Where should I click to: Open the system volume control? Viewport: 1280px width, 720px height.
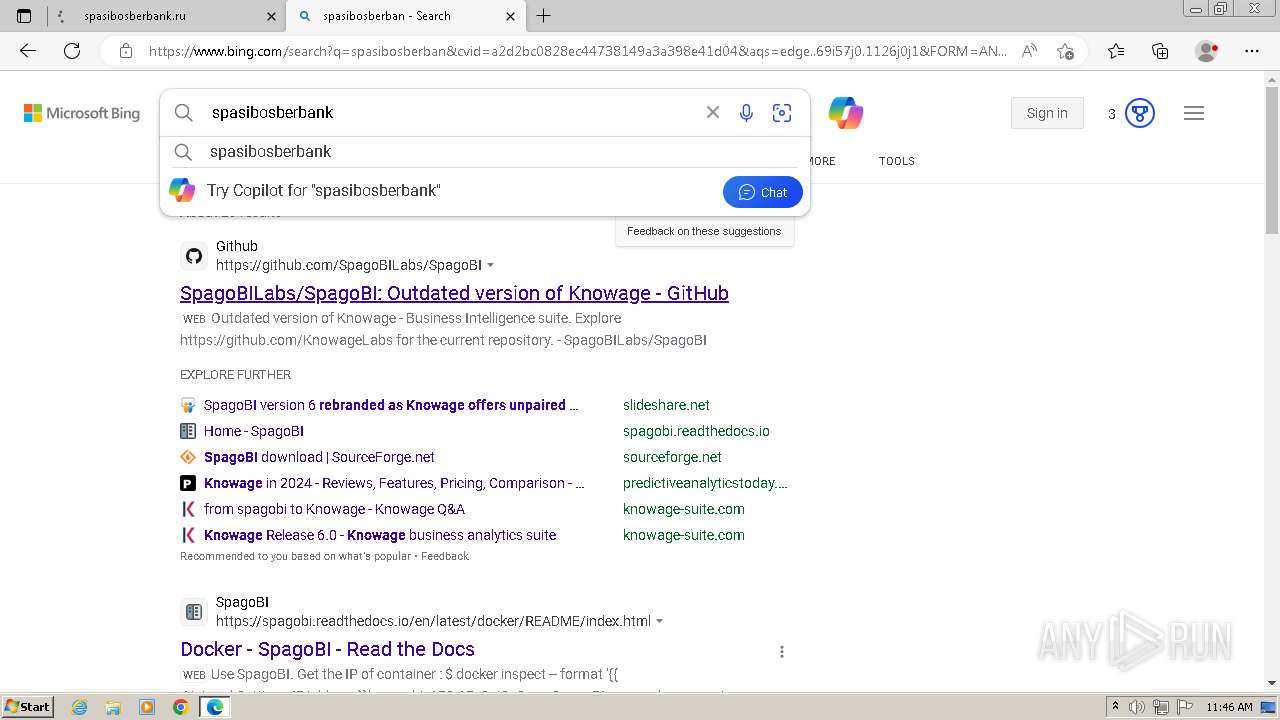(1137, 707)
